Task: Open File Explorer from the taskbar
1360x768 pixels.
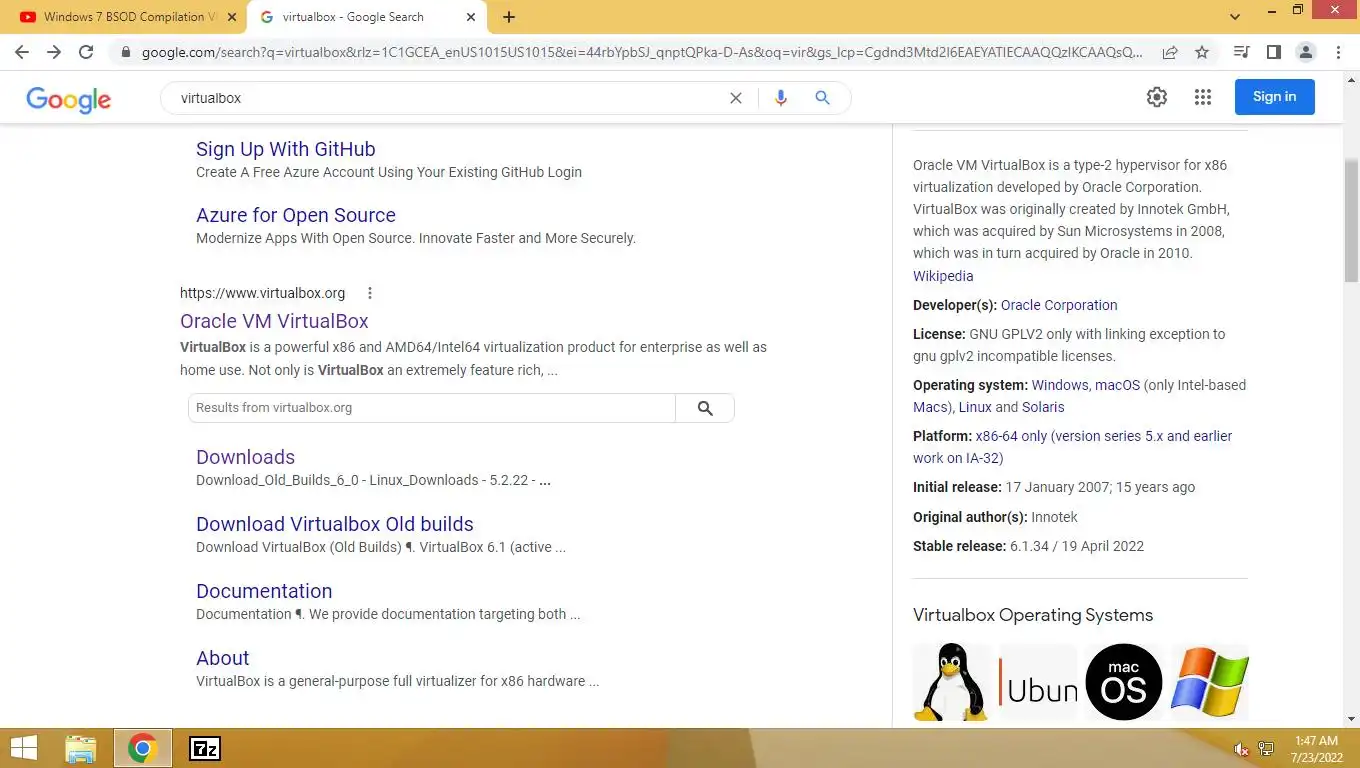Action: 81,748
